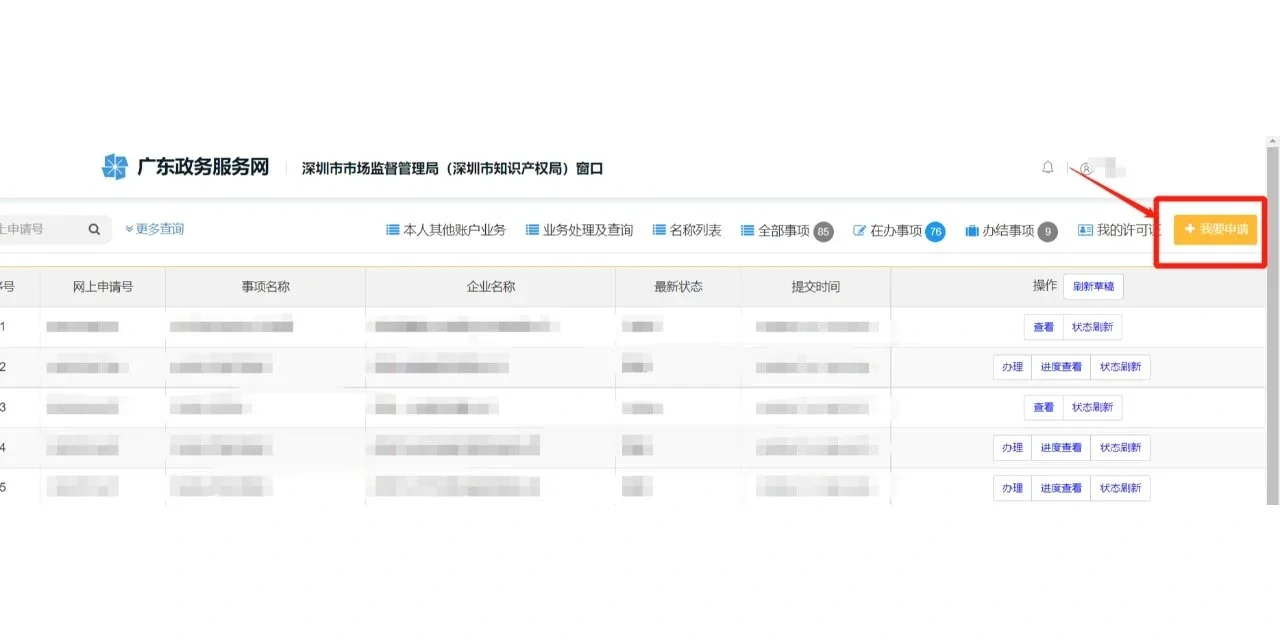This screenshot has width=1280, height=640.
Task: Open the user profile avatar icon
Action: point(1086,169)
